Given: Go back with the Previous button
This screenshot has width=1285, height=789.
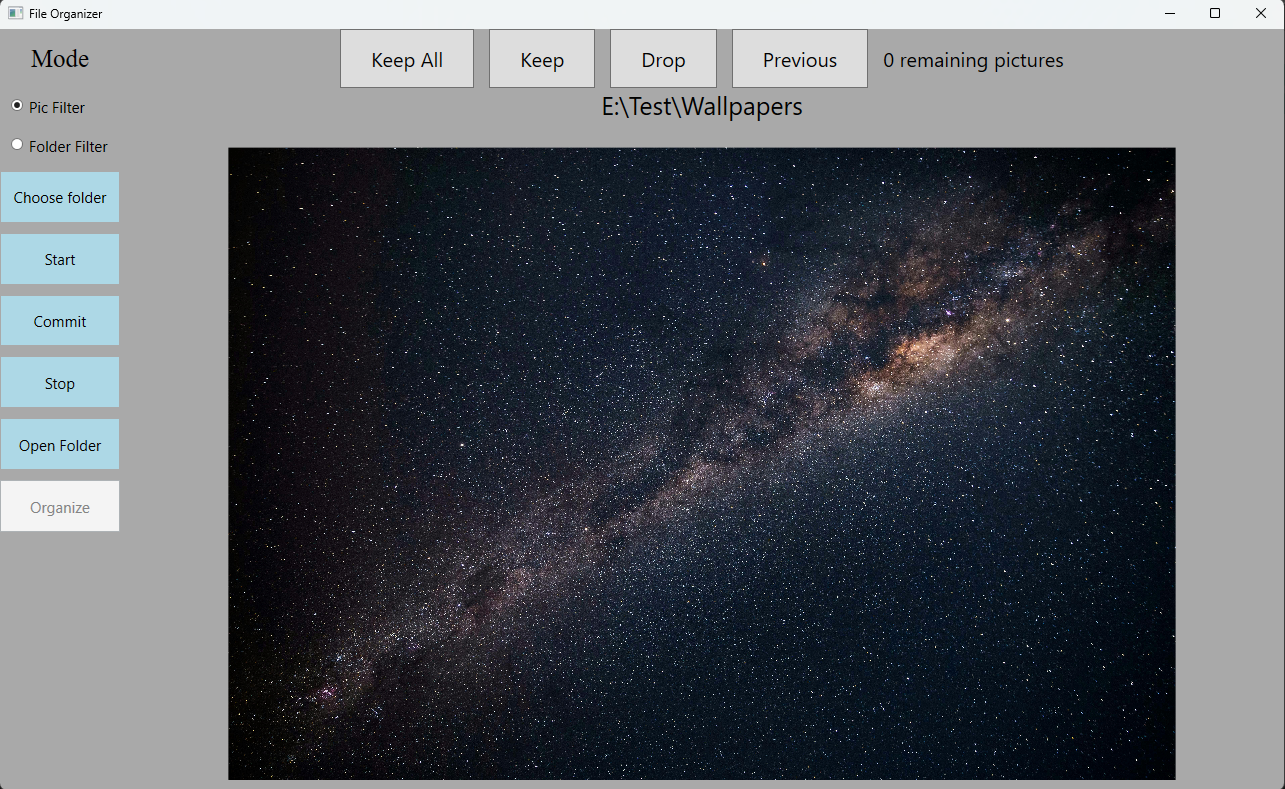Looking at the screenshot, I should click(799, 59).
